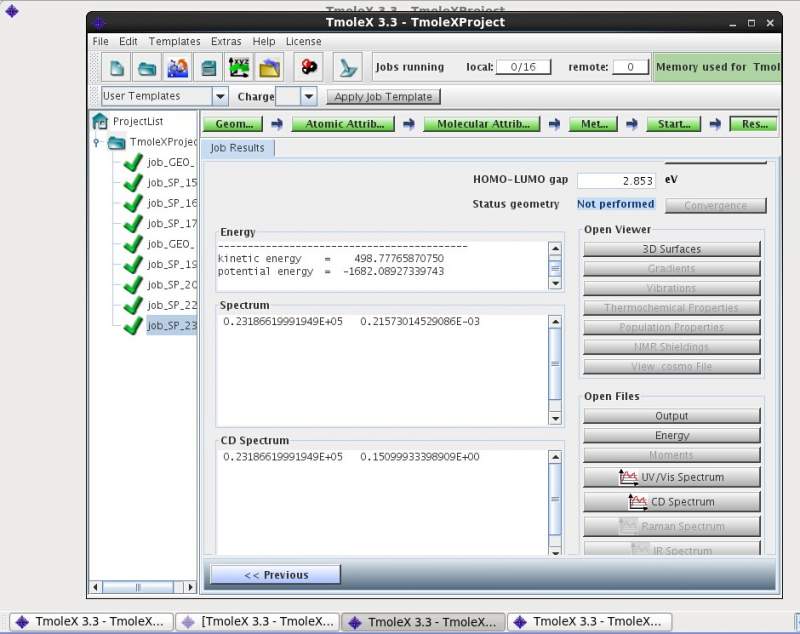Click the yellow folder toolbar icon
This screenshot has height=634, width=800.
[x=269, y=67]
